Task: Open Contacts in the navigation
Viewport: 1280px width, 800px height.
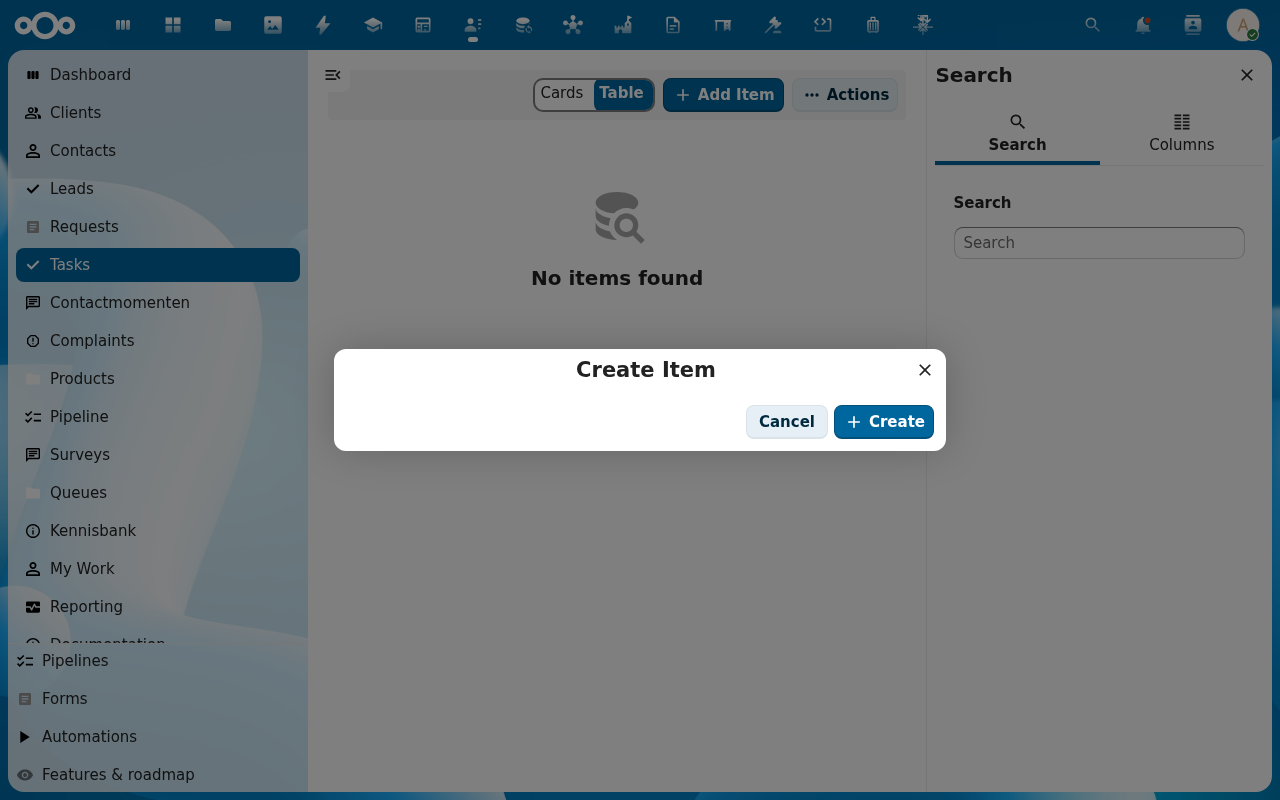Action: 158,151
